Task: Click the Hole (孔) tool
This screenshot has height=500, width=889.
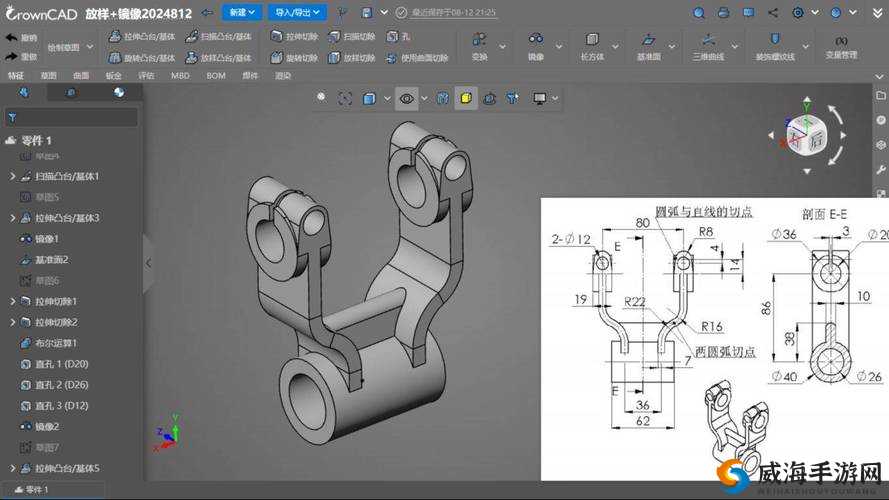Action: coord(398,36)
